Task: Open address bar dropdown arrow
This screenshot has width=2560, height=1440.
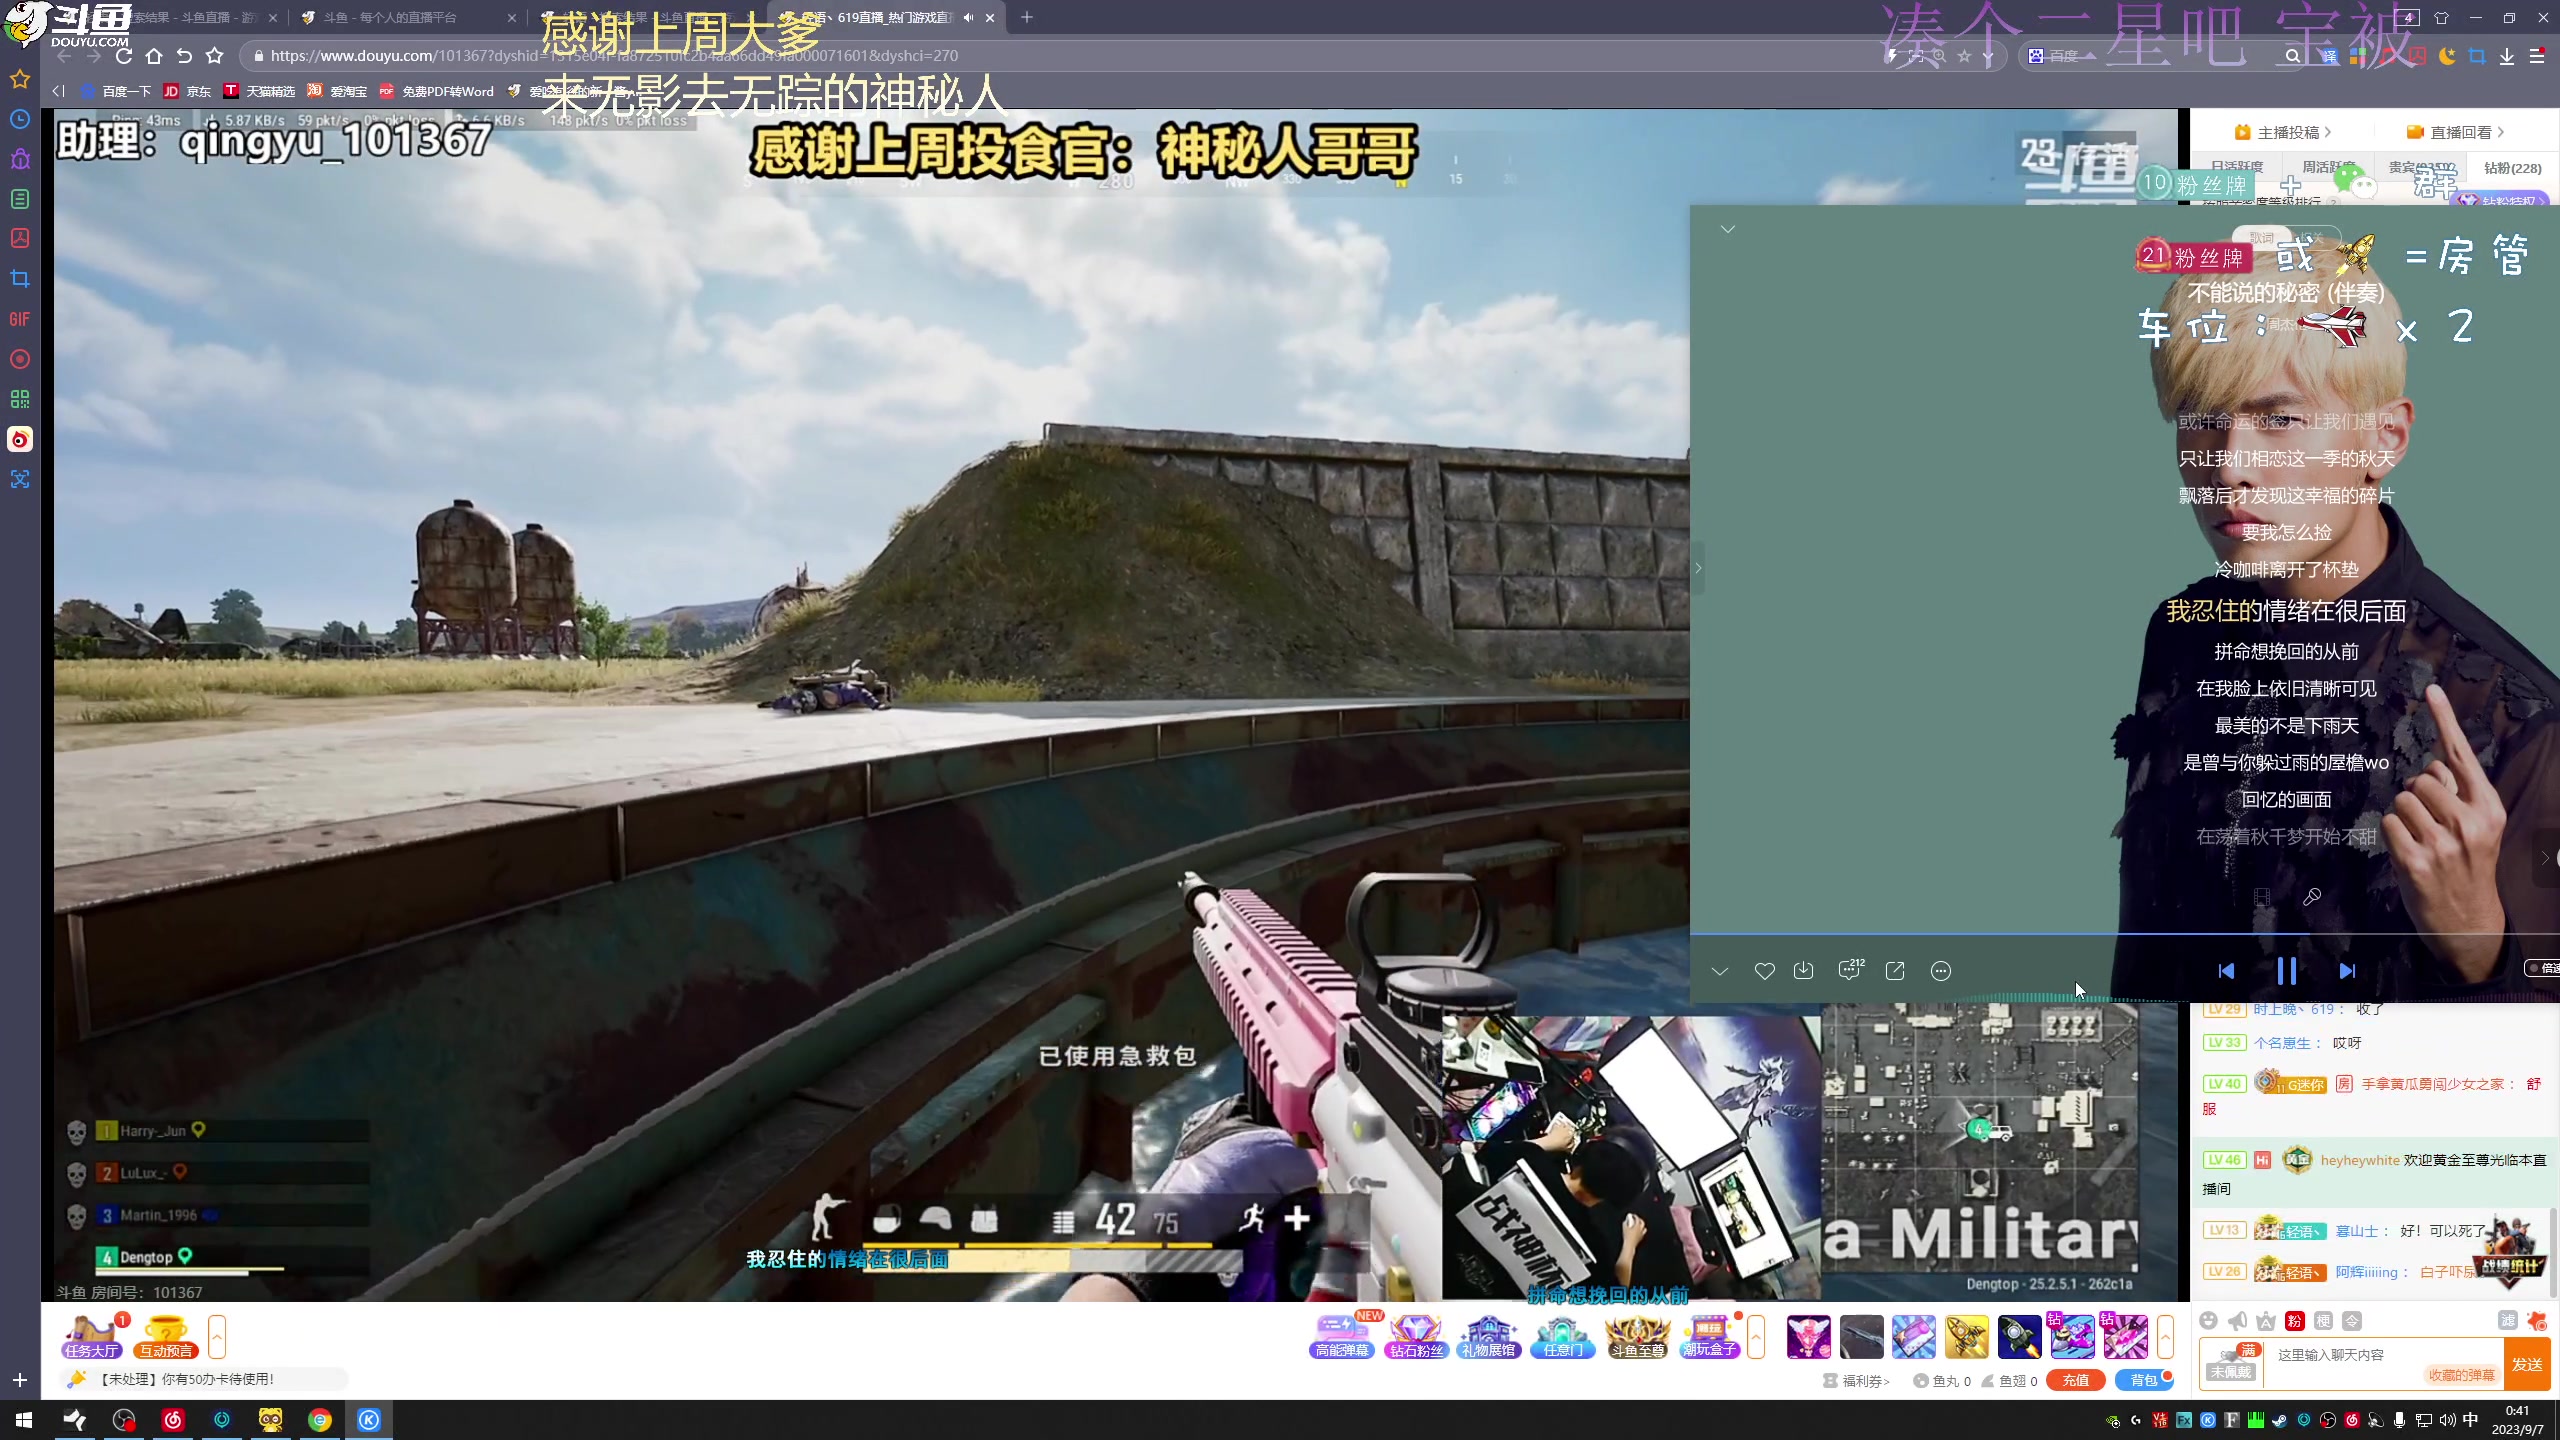Action: [1989, 56]
